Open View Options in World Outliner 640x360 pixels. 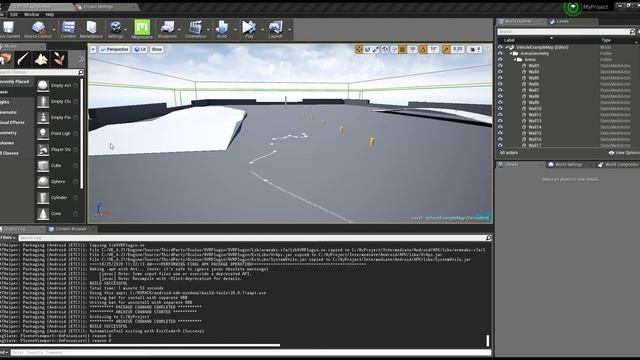pyautogui.click(x=624, y=153)
